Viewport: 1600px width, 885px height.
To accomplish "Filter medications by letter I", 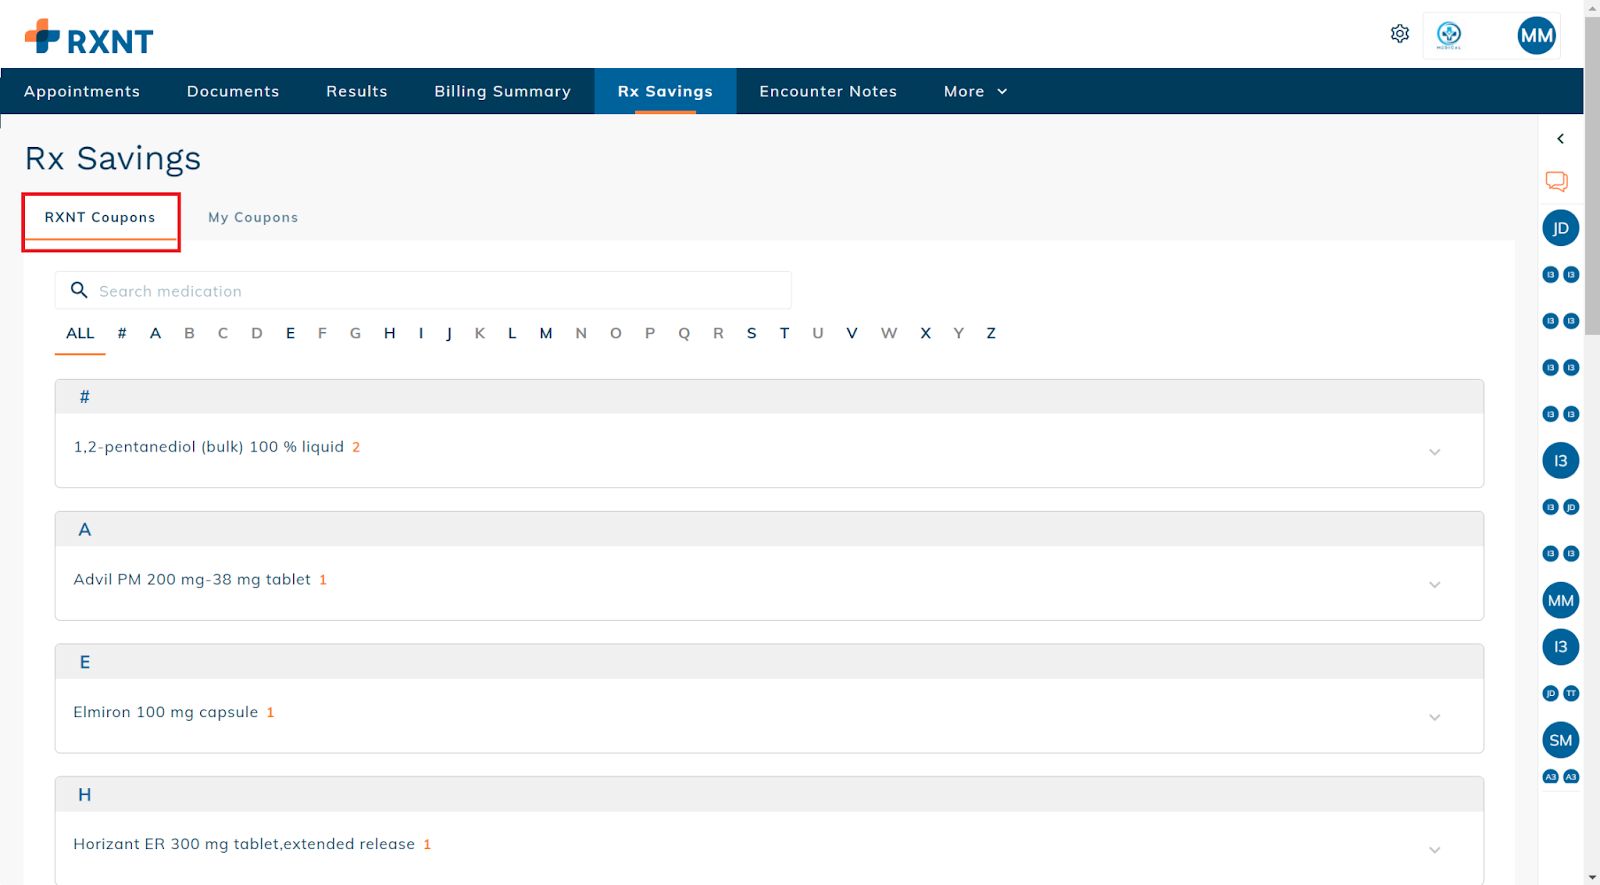I will 421,333.
